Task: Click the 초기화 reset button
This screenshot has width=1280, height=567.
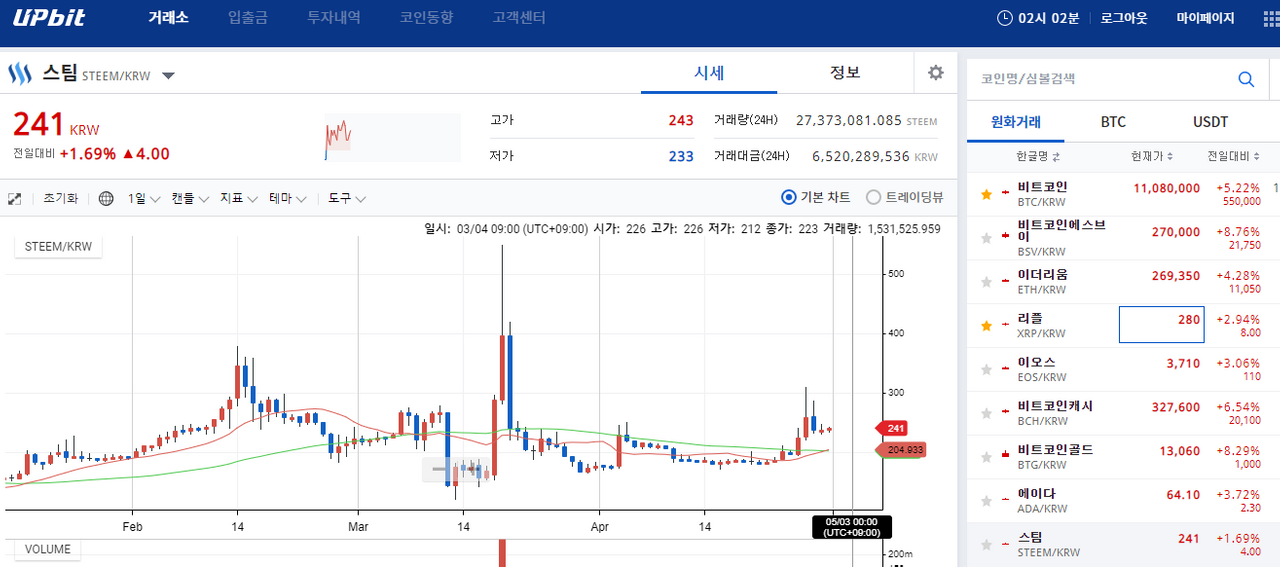Action: tap(60, 198)
